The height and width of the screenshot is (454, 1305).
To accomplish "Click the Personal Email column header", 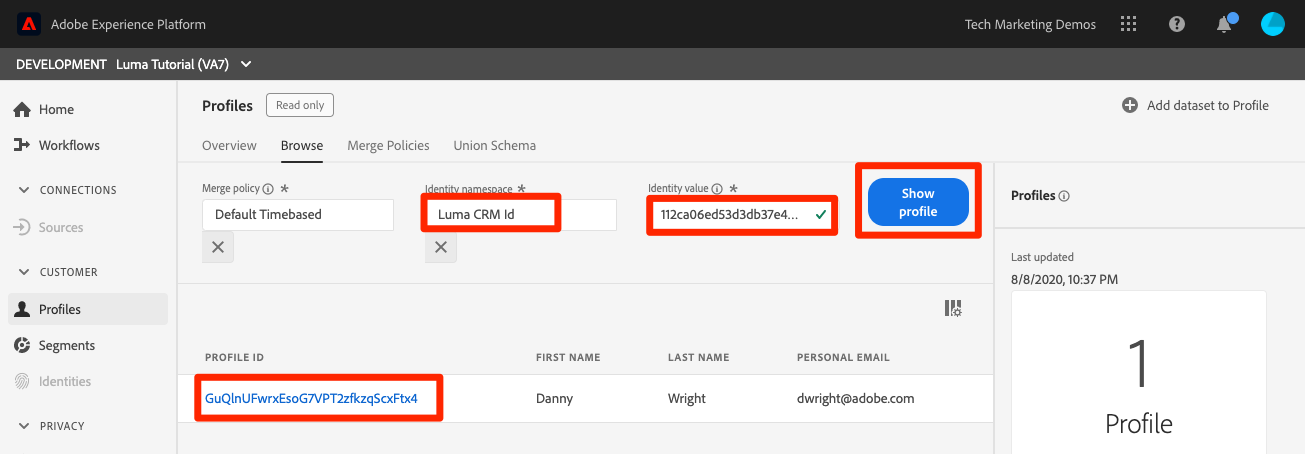I will click(843, 357).
